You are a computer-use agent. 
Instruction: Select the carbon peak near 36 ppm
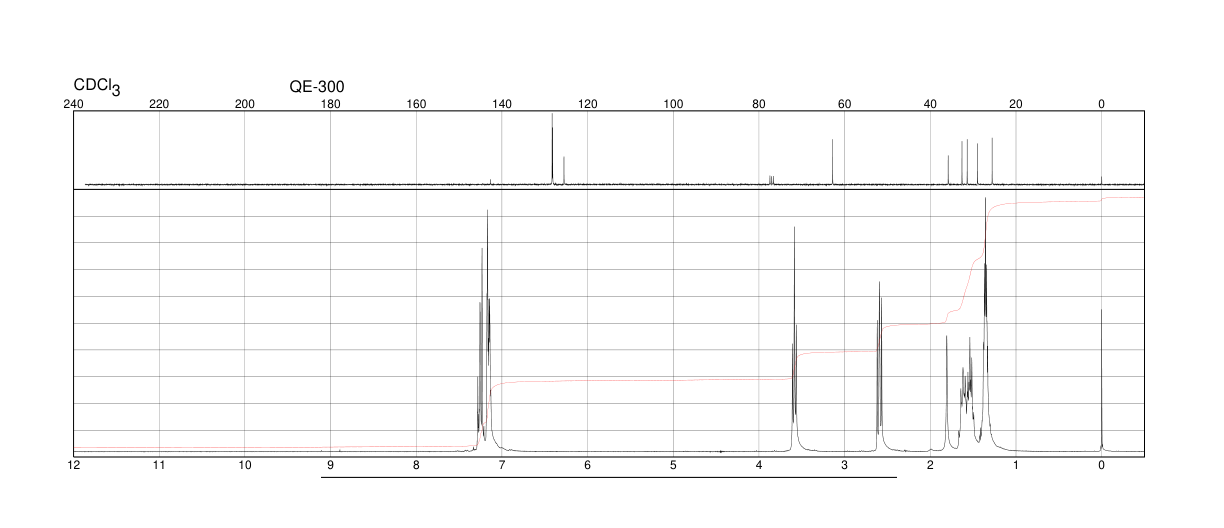pos(948,170)
